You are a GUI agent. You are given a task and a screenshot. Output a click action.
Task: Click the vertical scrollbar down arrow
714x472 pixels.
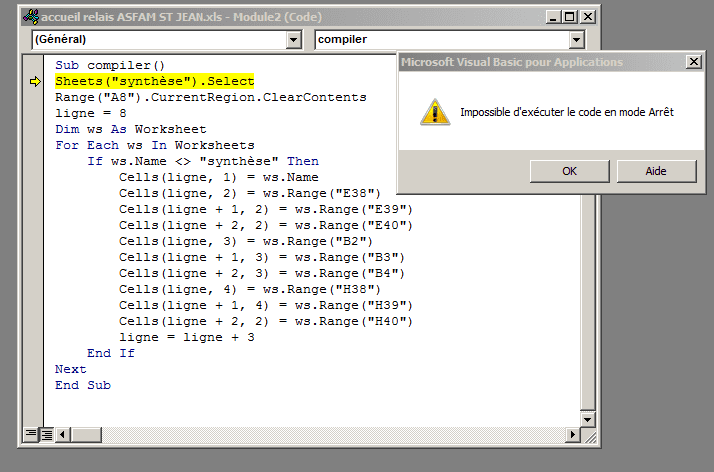click(589, 417)
